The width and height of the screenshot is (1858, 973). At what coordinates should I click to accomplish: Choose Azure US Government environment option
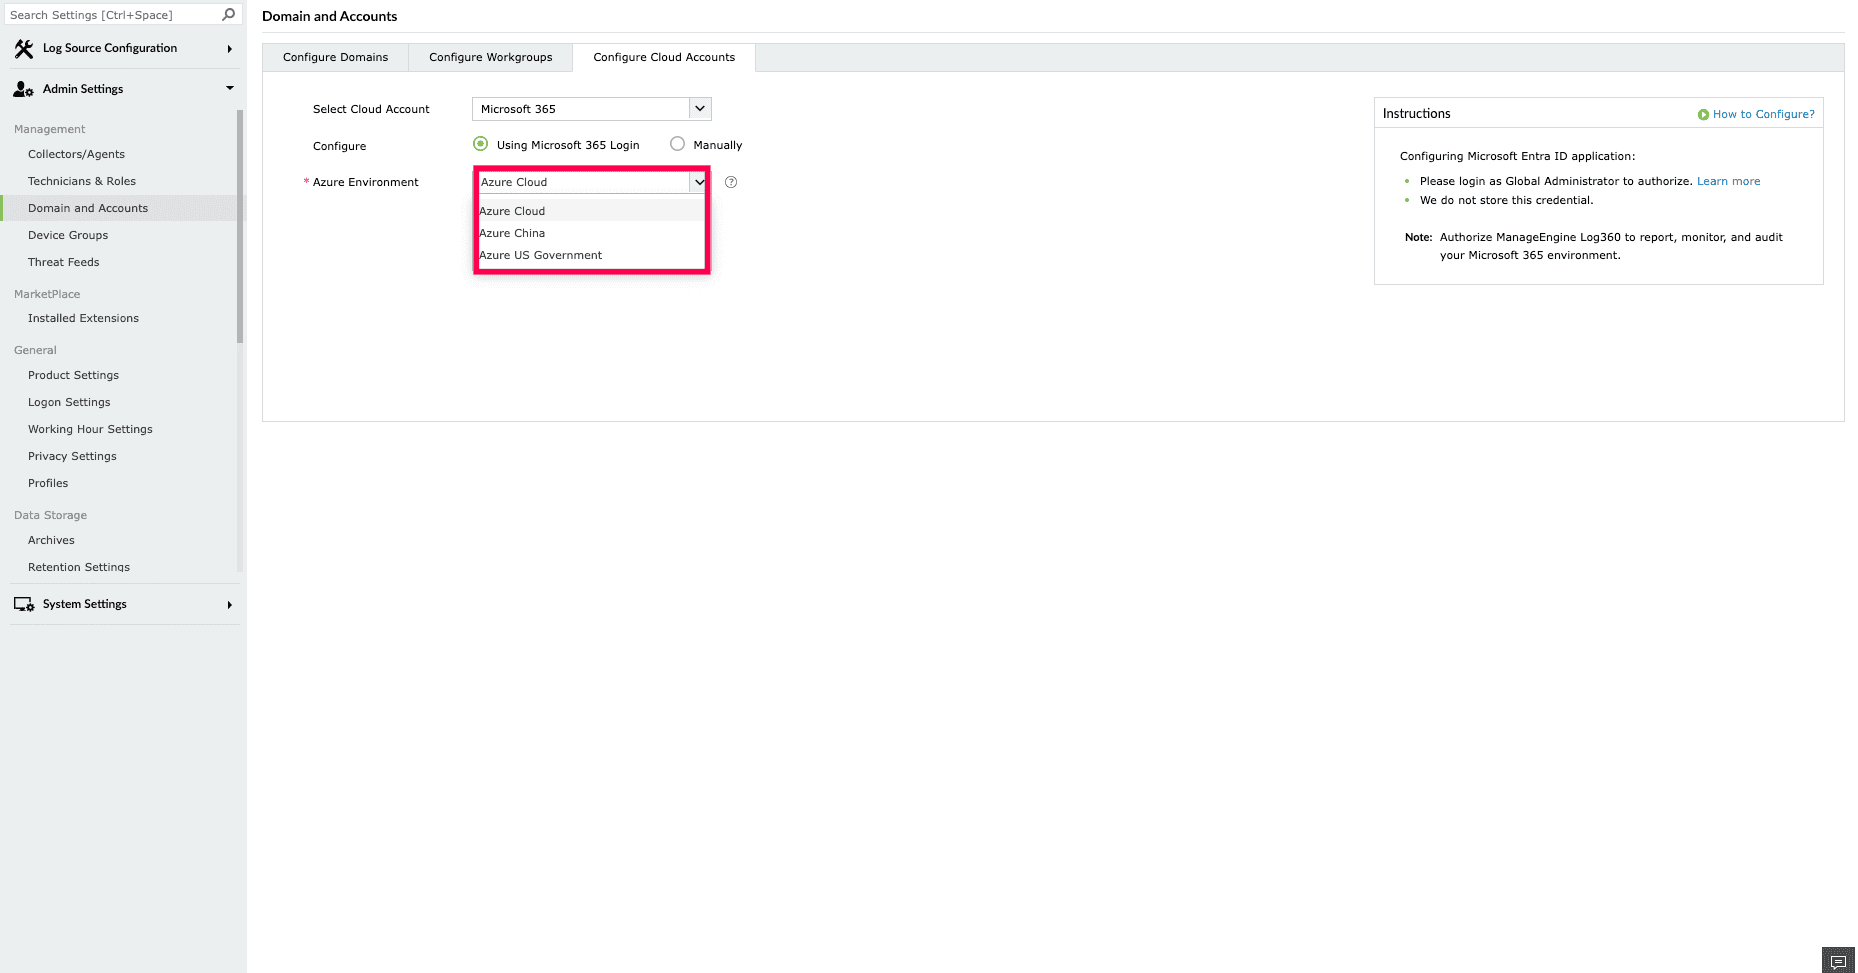click(x=540, y=255)
